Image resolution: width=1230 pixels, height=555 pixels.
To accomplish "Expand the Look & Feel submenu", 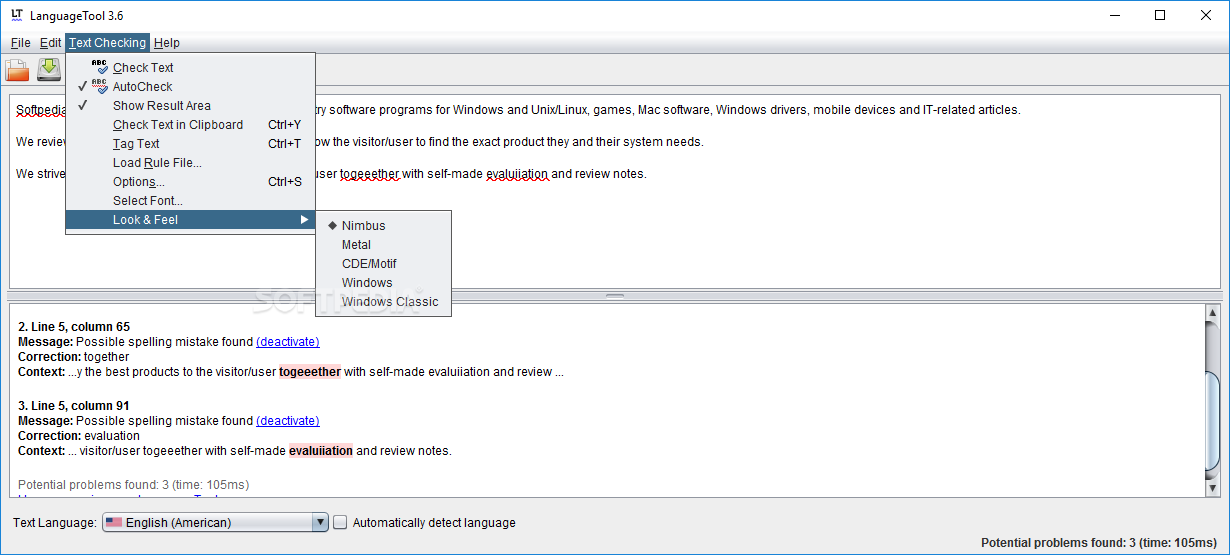I will (x=190, y=220).
